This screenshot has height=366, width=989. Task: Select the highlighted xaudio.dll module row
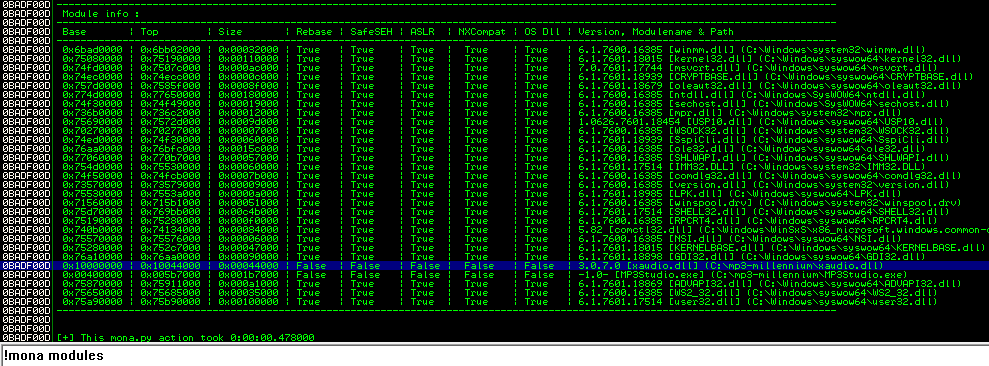pyautogui.click(x=494, y=266)
